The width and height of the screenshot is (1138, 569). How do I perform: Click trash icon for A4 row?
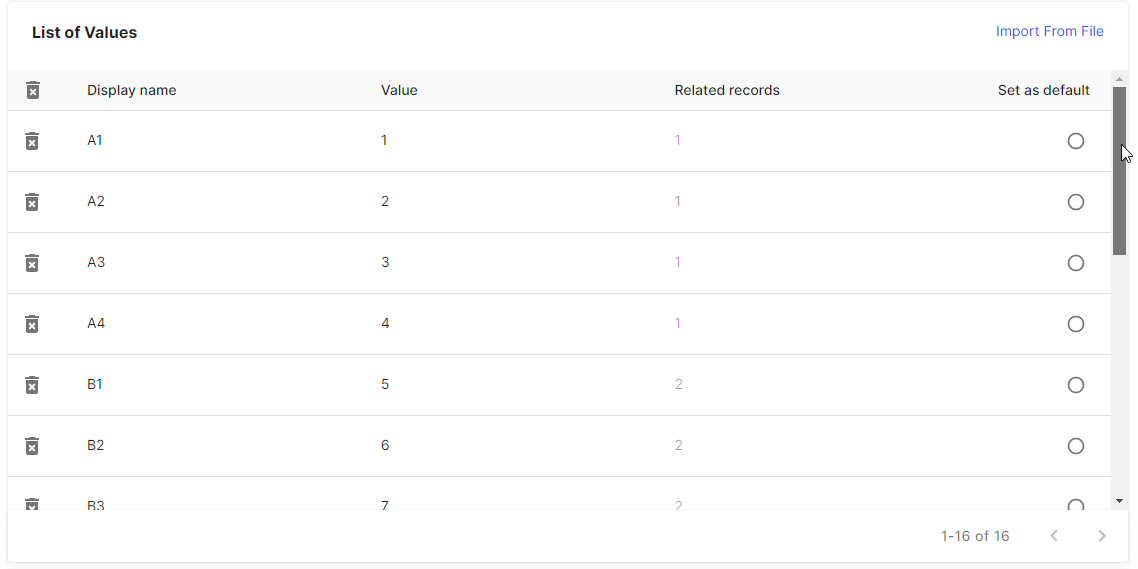pos(32,324)
